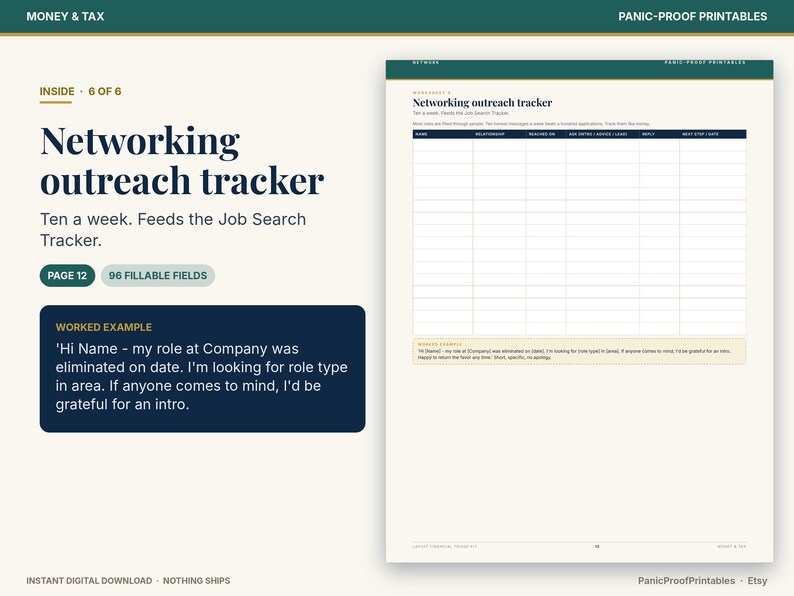This screenshot has height=596, width=794.
Task: Click the worksheet's Networking outreach tracker title
Action: point(482,103)
